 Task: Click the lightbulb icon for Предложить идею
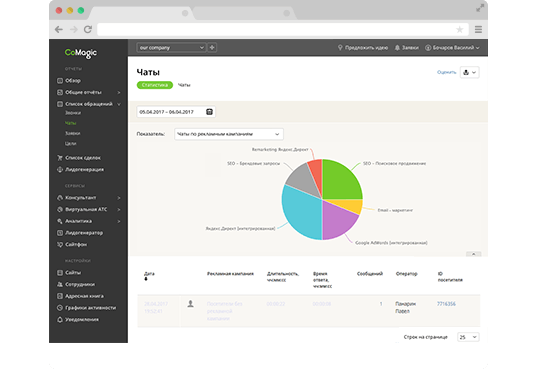tap(340, 48)
